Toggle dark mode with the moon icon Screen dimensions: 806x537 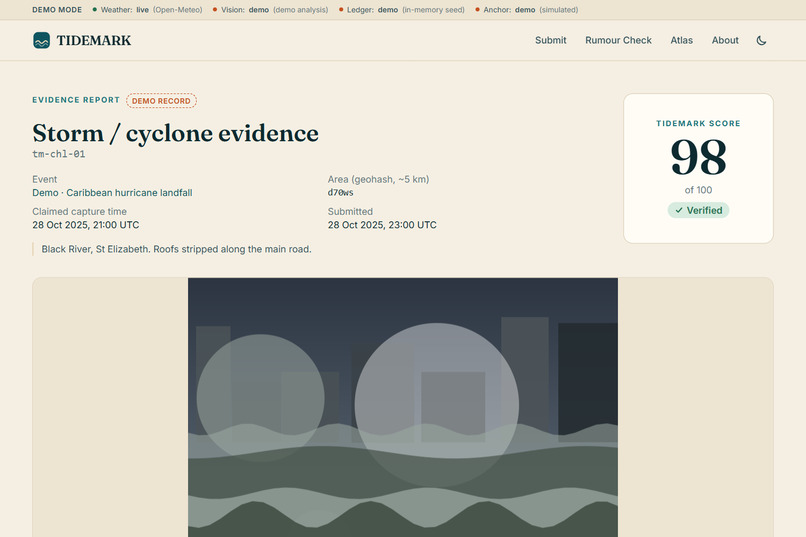(x=761, y=40)
